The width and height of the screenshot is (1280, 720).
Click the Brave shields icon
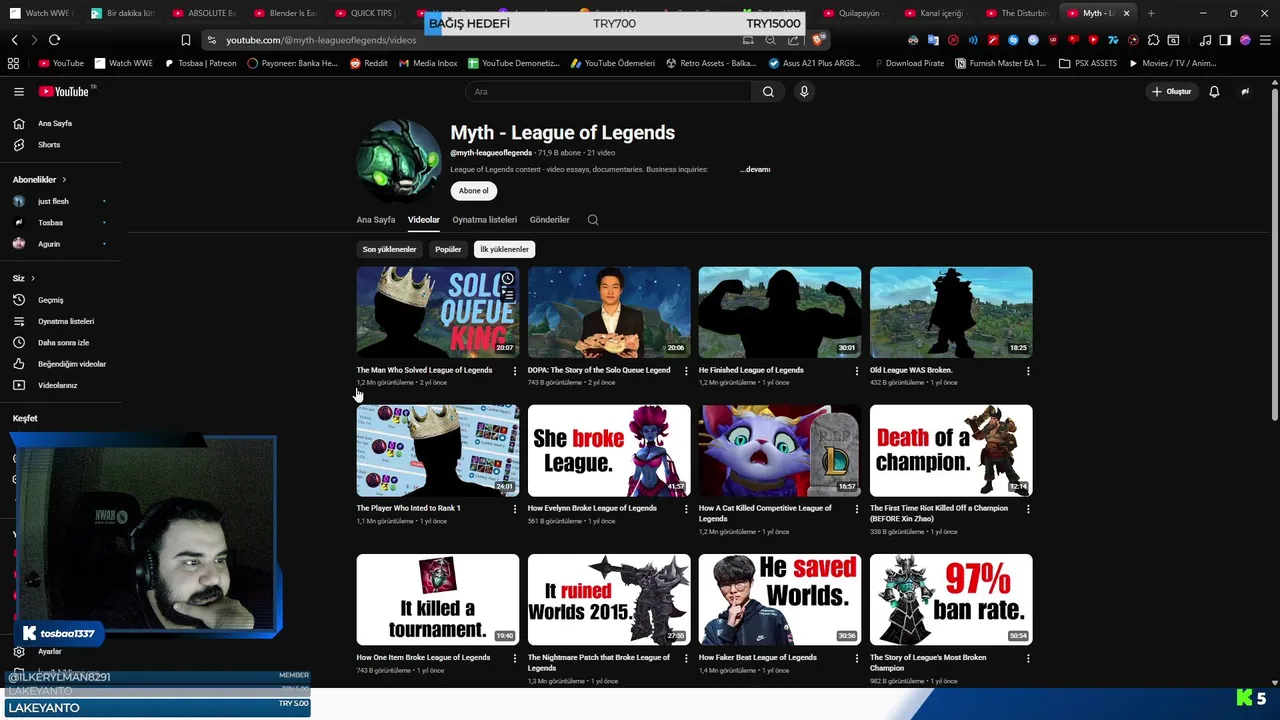coord(817,40)
